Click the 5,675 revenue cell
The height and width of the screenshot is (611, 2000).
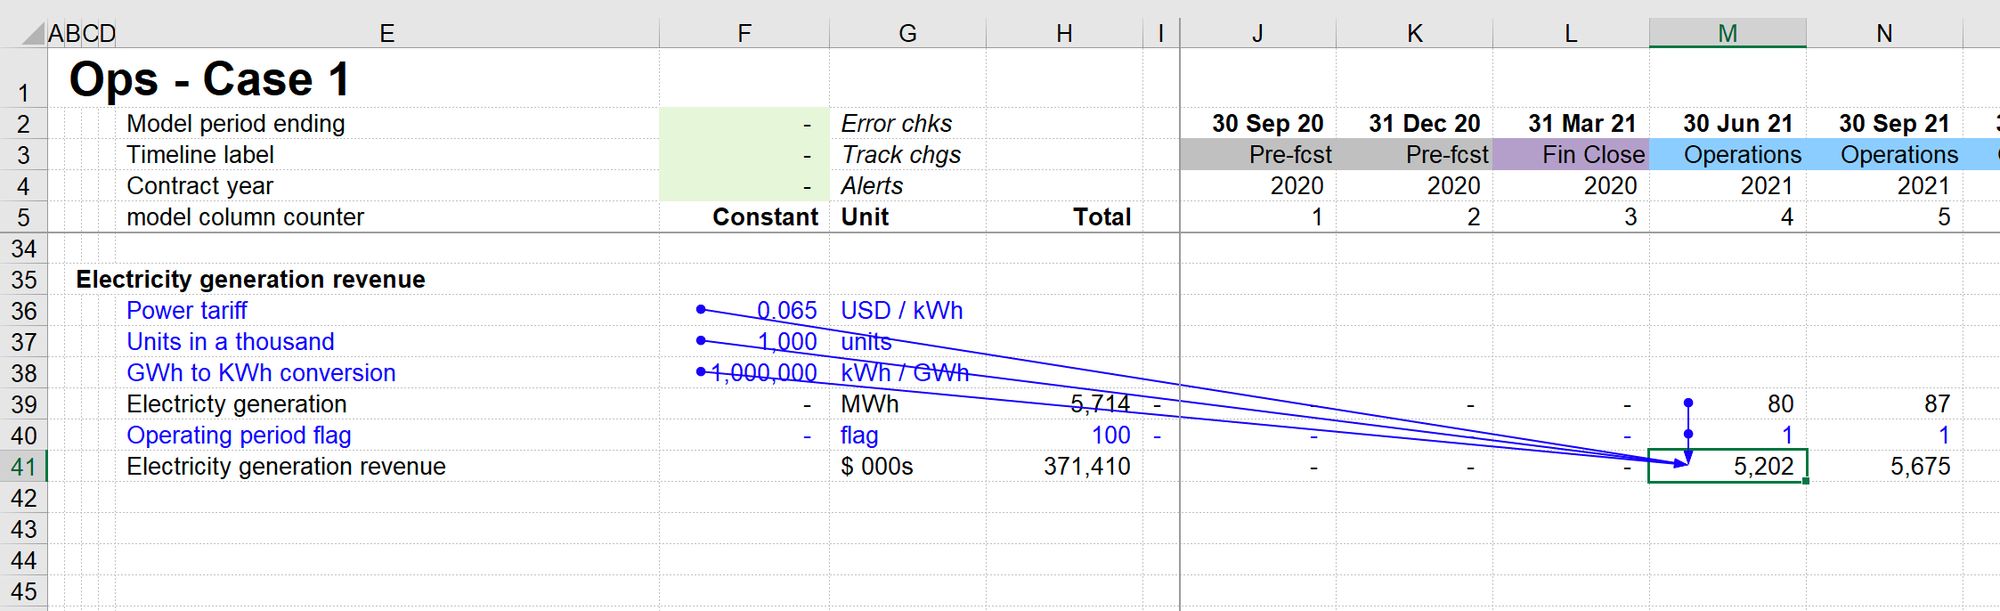coord(1920,466)
